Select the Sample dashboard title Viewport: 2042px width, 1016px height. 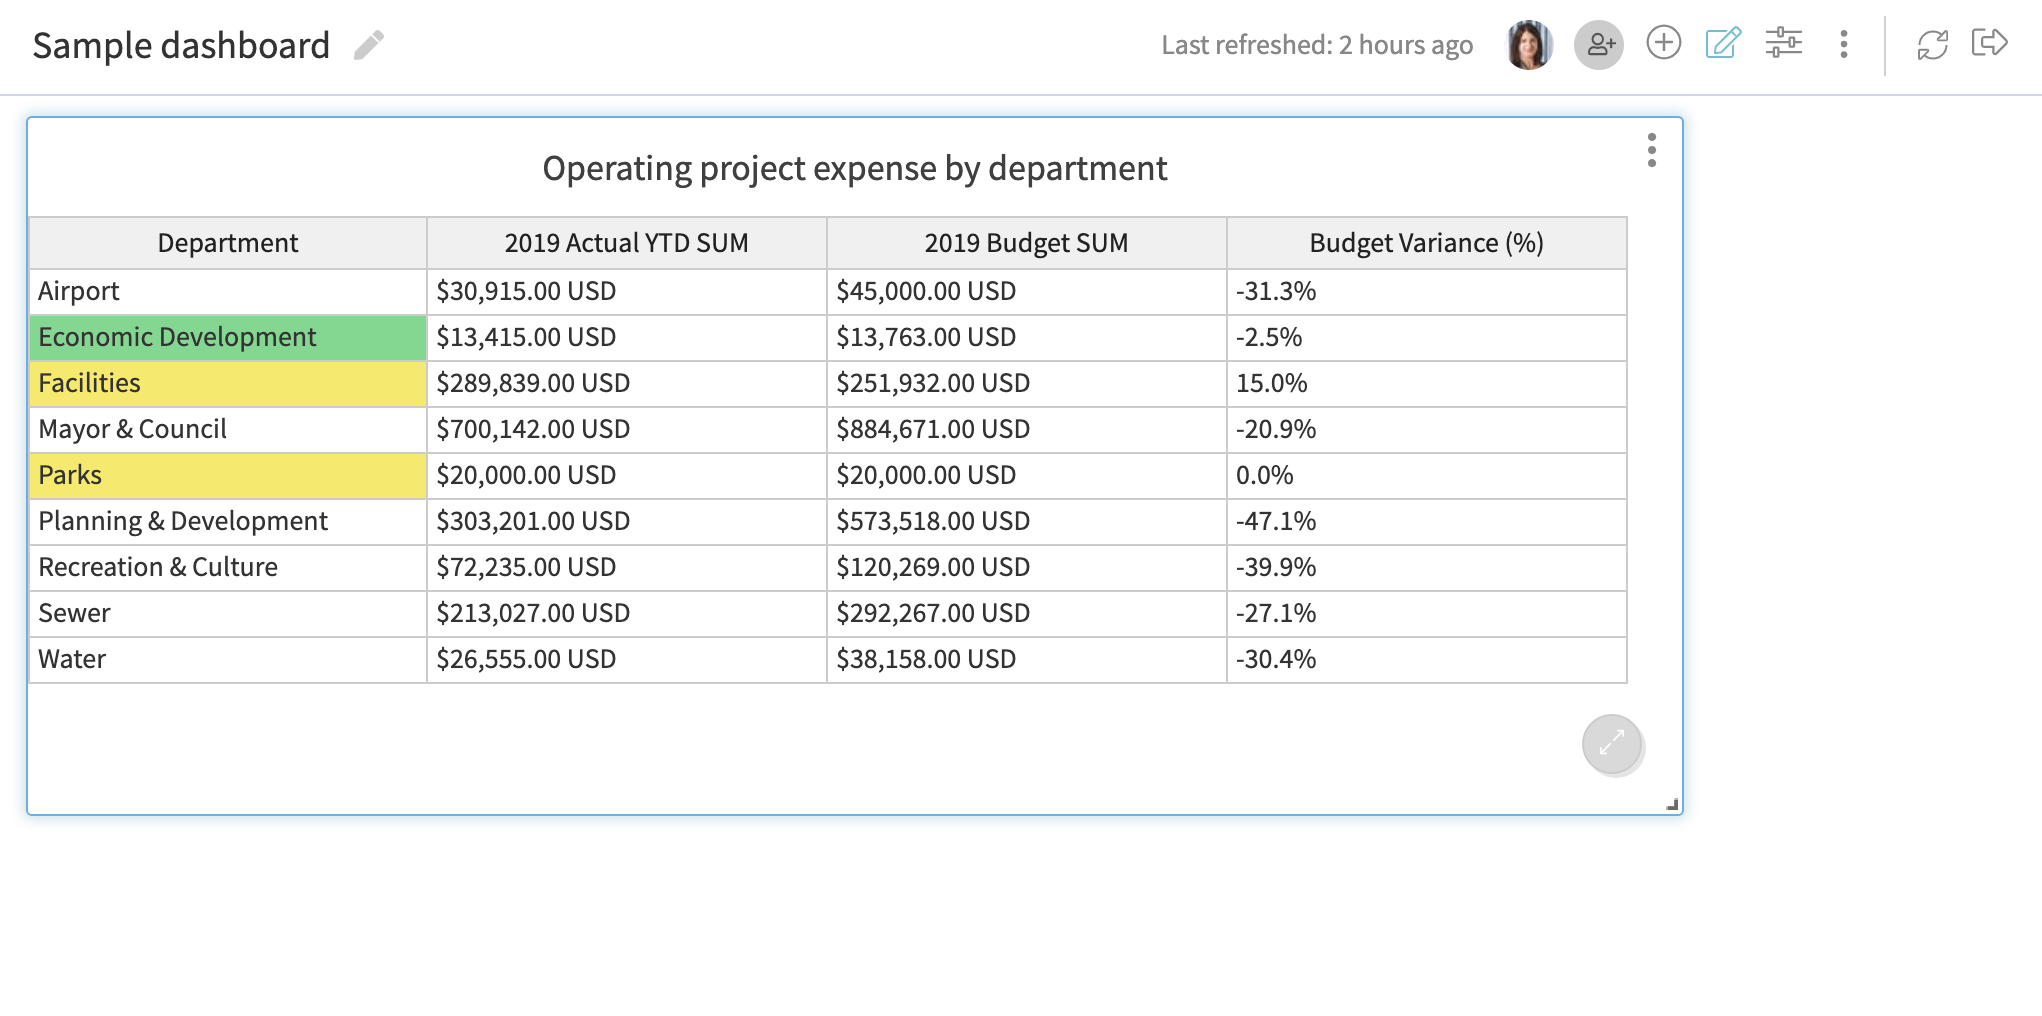(x=181, y=46)
